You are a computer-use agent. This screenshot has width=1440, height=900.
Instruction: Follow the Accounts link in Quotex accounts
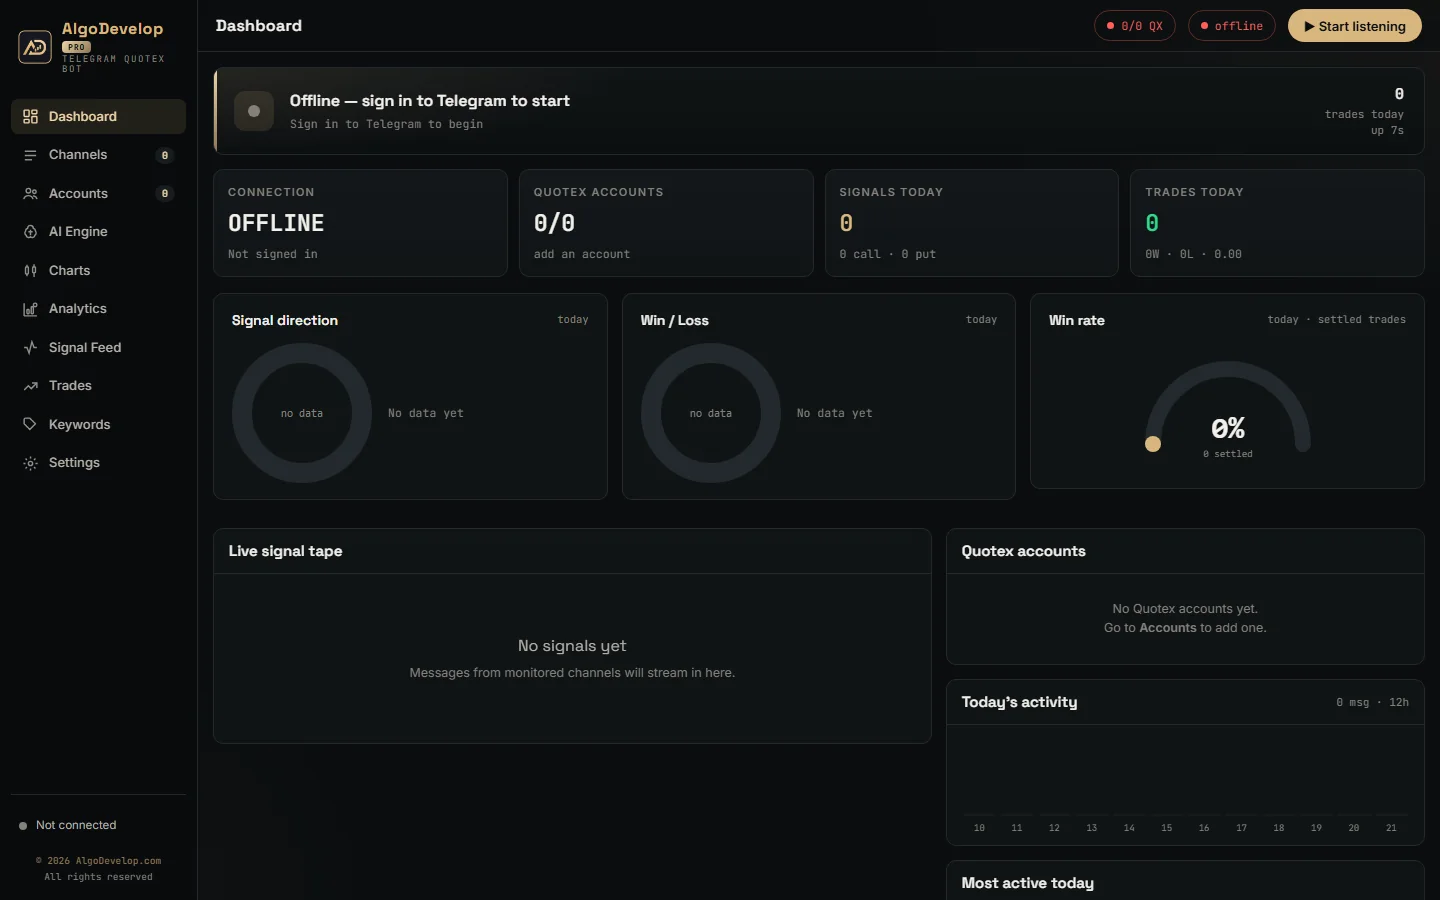coord(1168,628)
